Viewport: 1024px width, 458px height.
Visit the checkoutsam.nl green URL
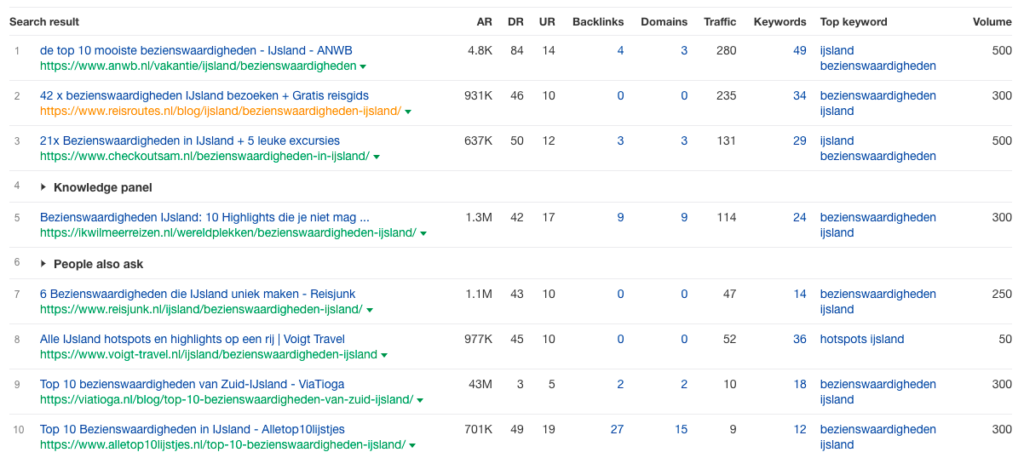tap(205, 156)
